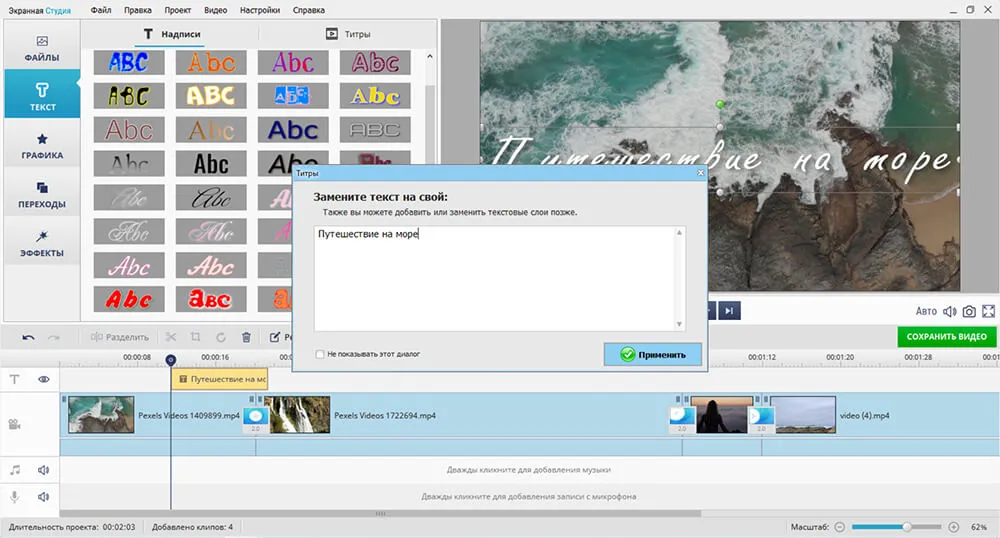Select the silhouette clip thumbnail

click(722, 414)
